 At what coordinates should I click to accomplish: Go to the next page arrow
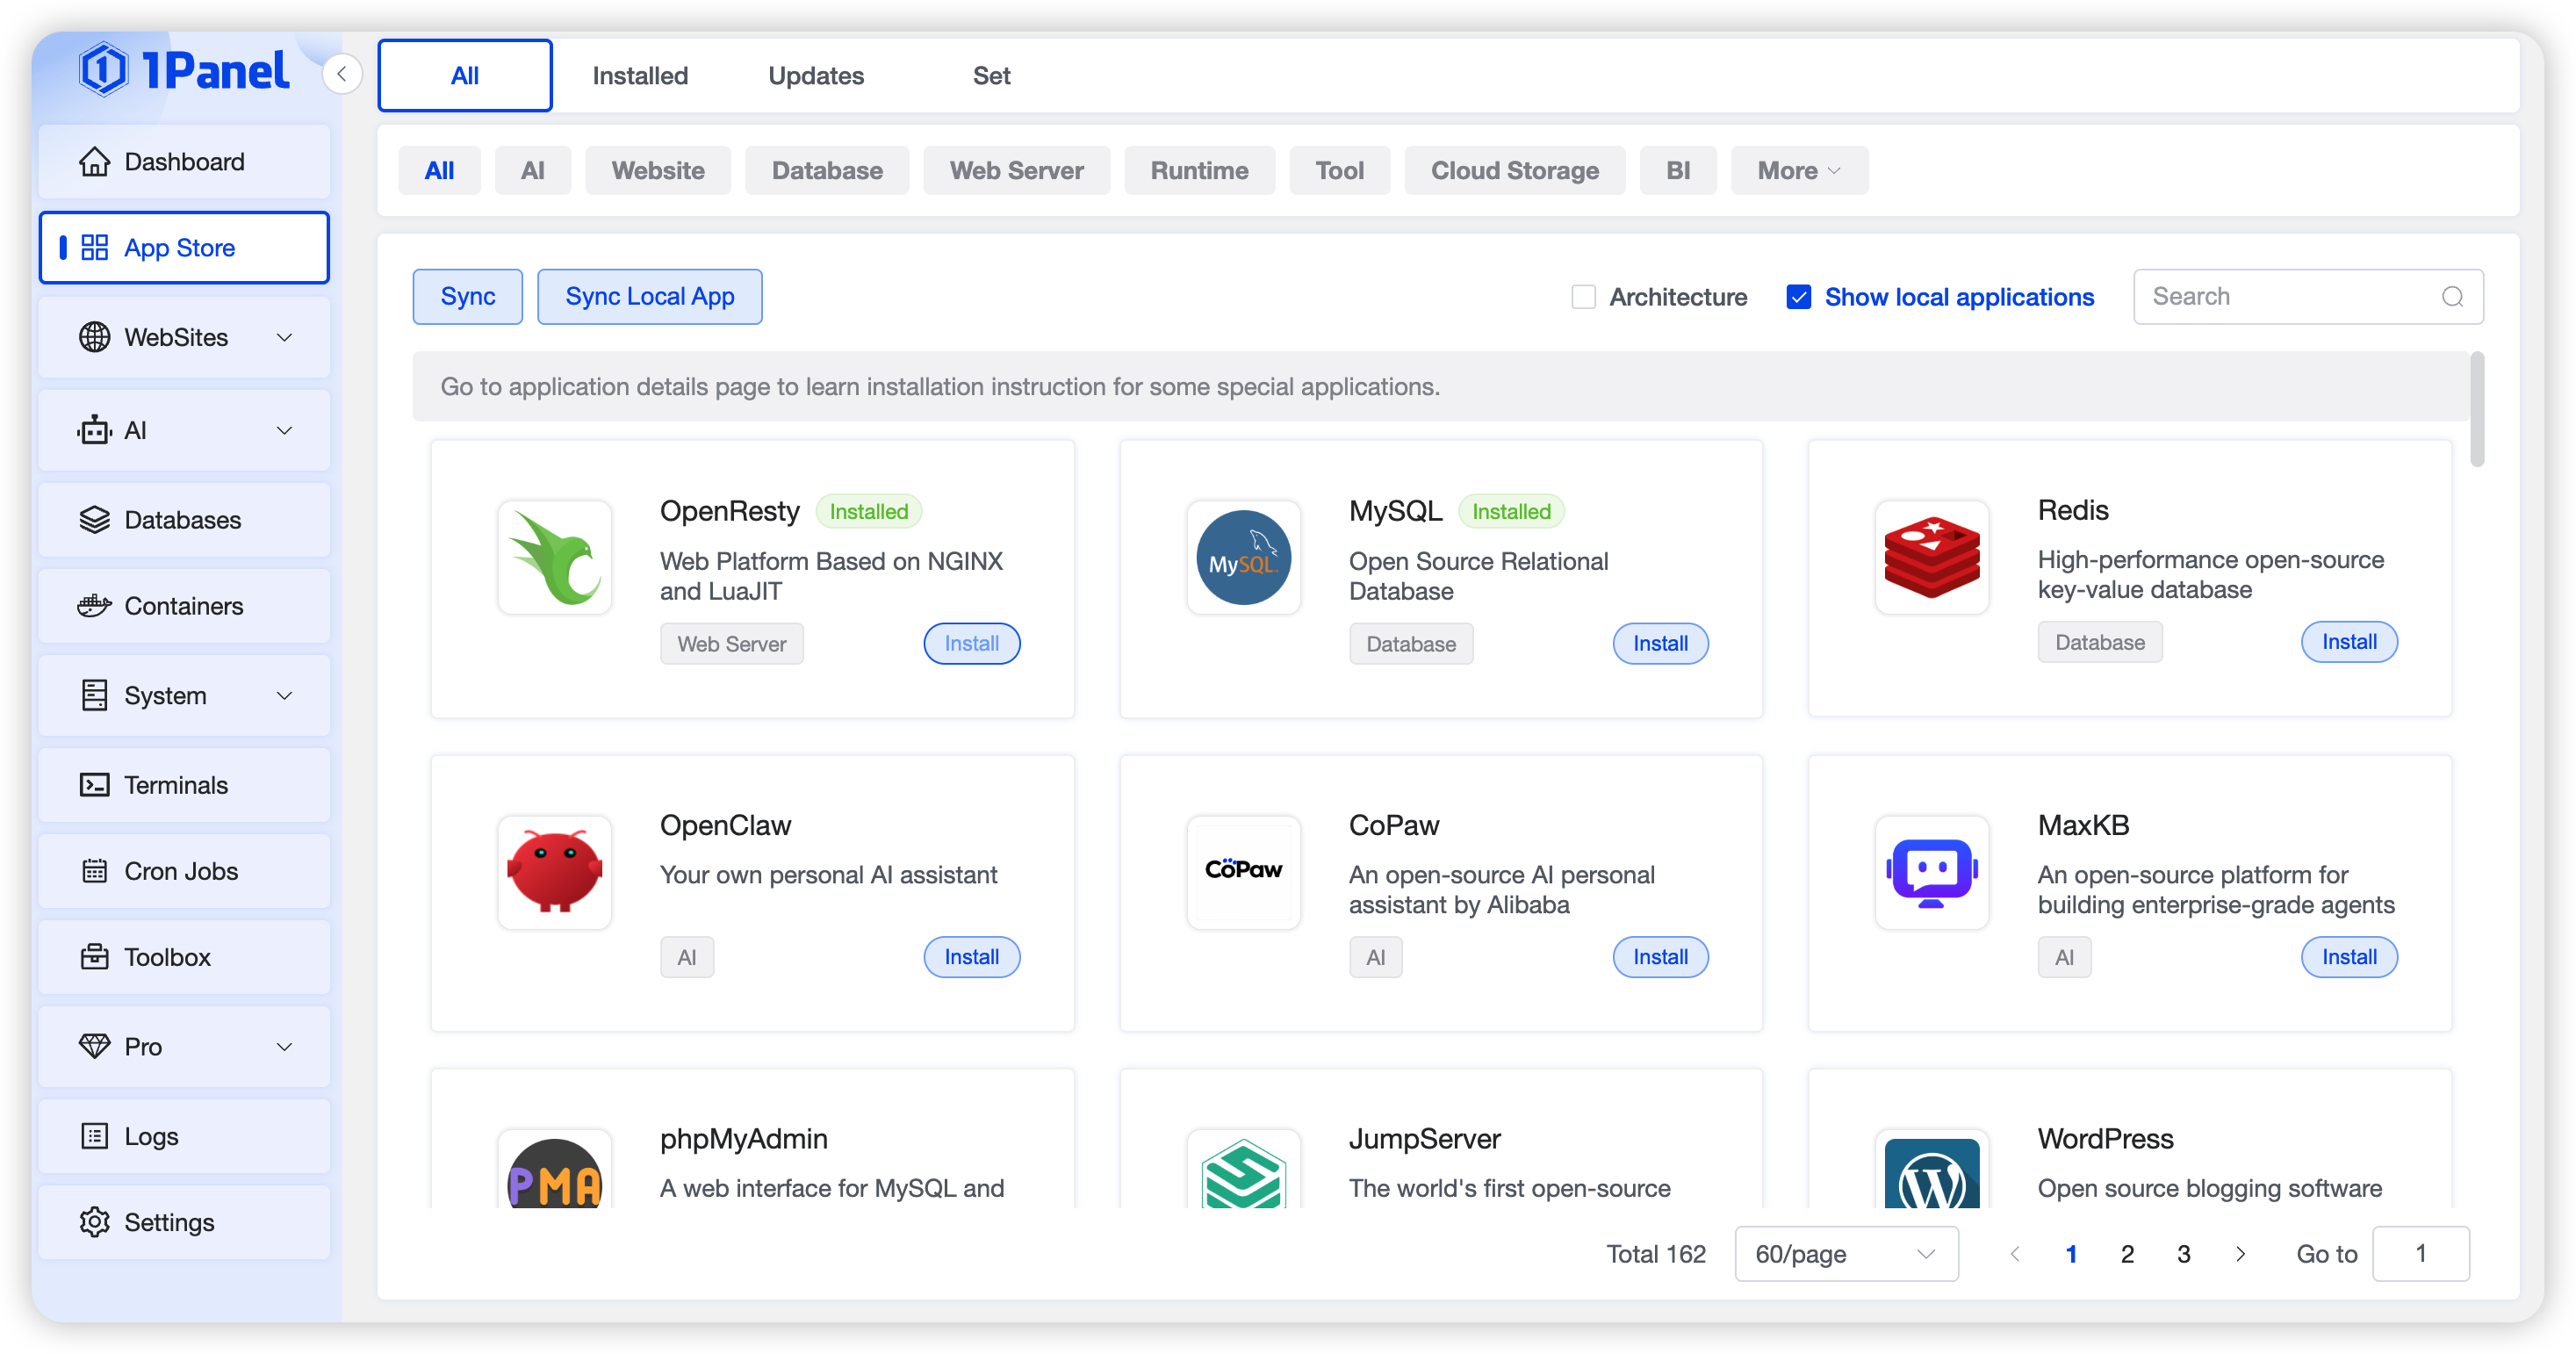(x=2240, y=1254)
